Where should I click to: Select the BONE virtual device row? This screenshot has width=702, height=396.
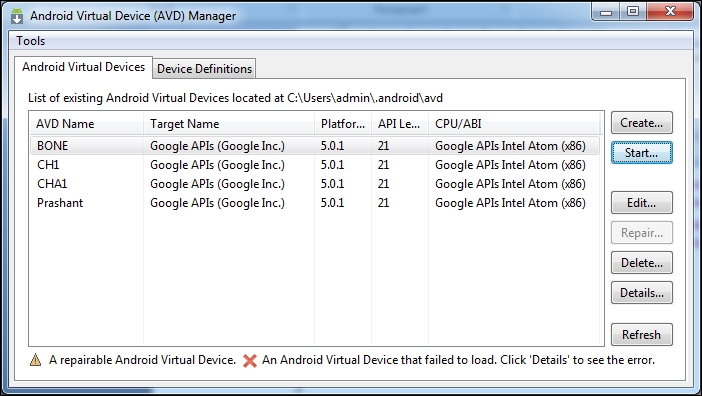(x=315, y=146)
